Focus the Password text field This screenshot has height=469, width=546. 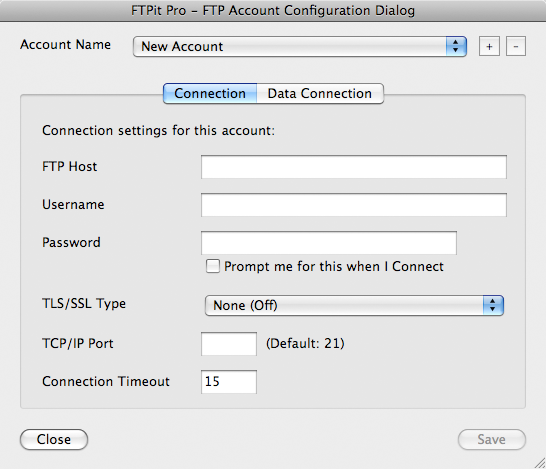point(329,243)
